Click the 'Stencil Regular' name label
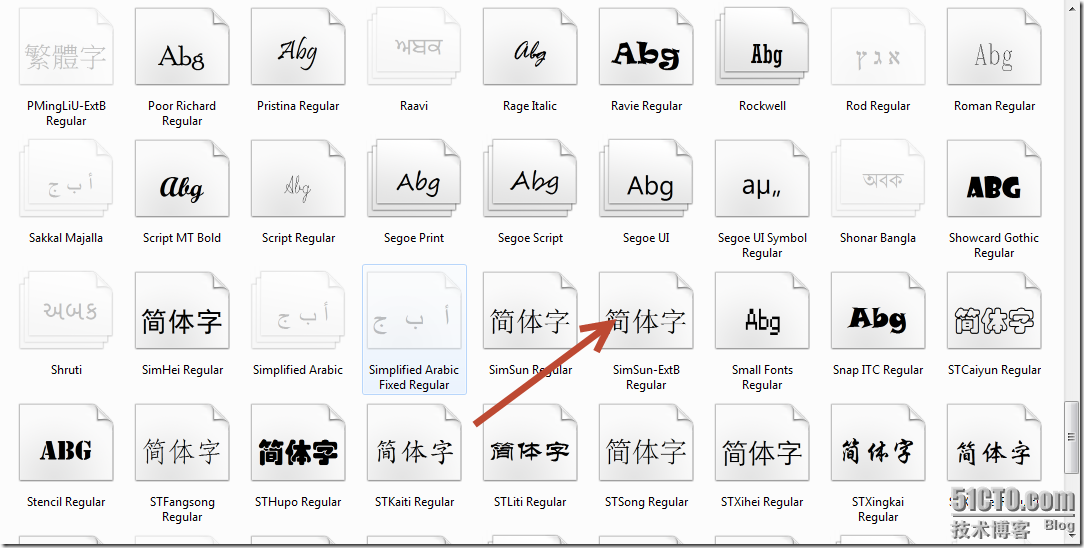 coord(66,502)
